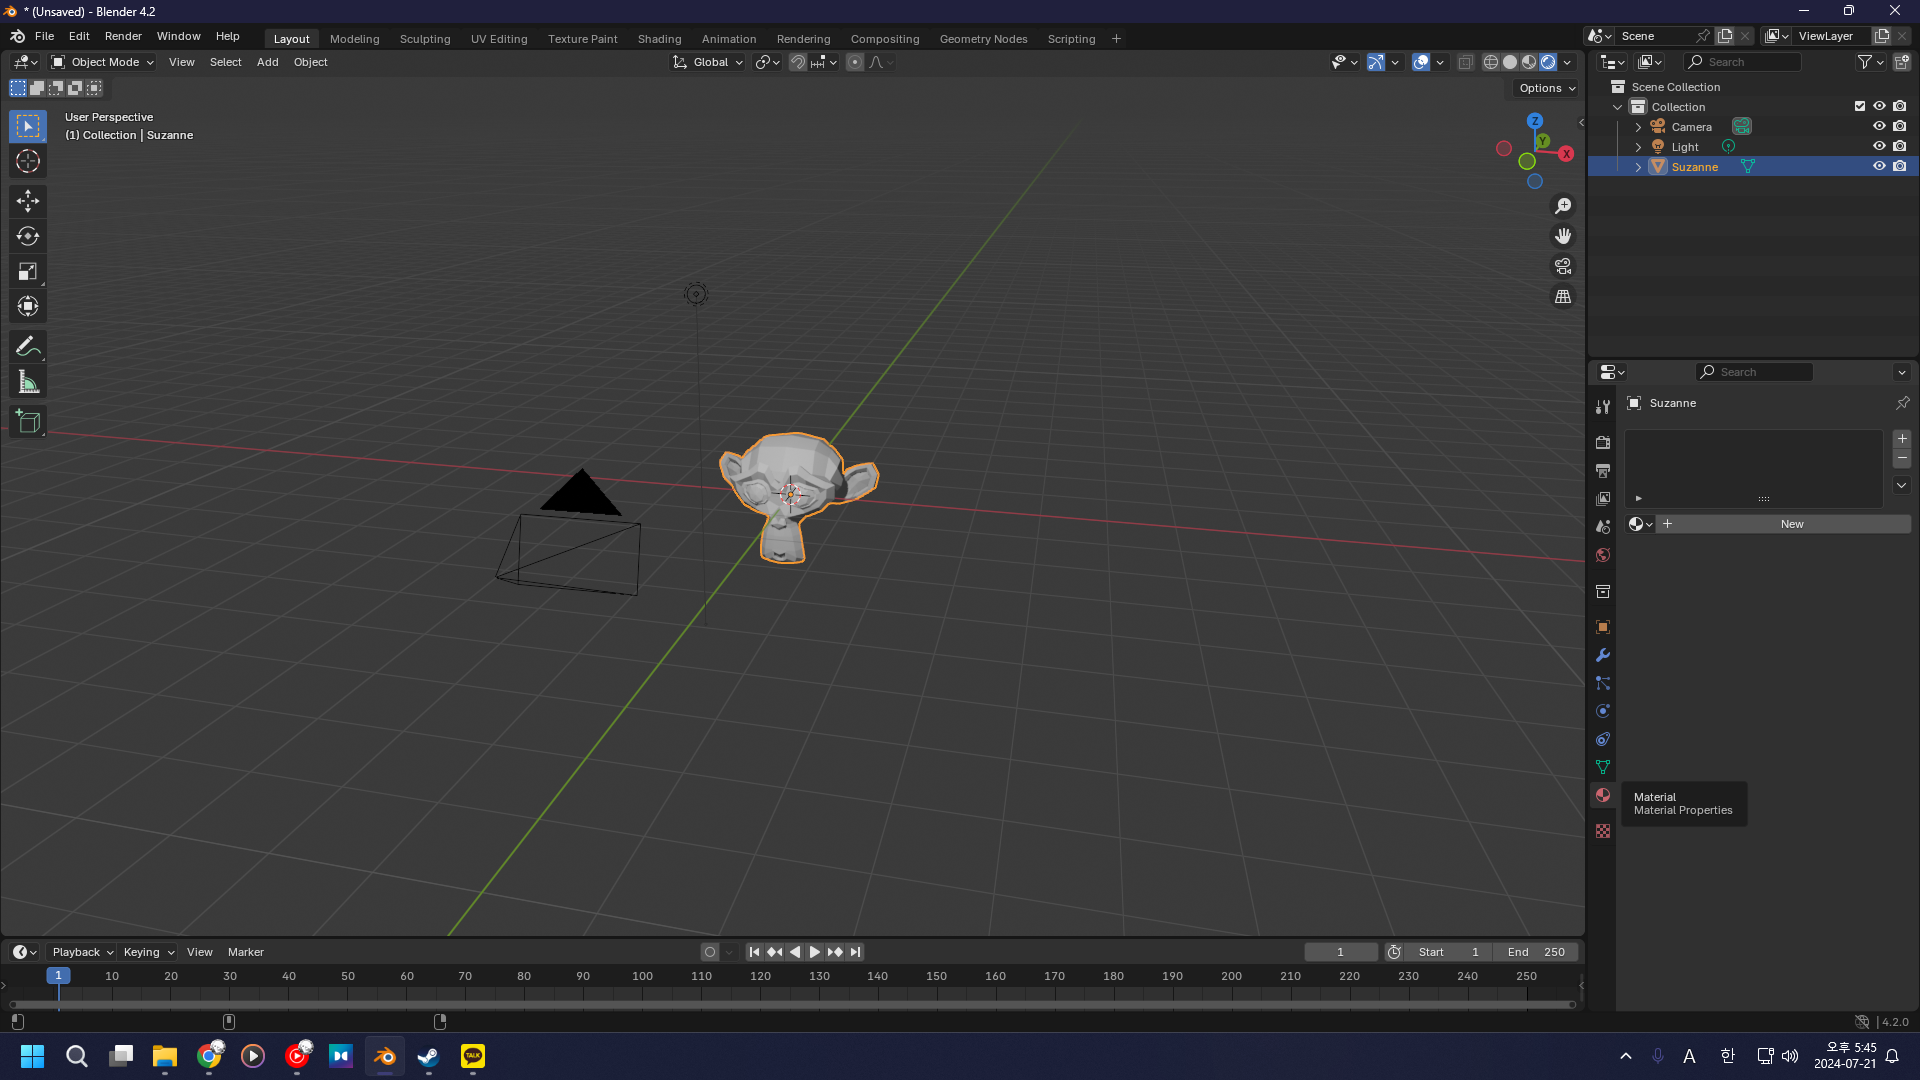Switch to the Shading workspace tab

click(659, 39)
